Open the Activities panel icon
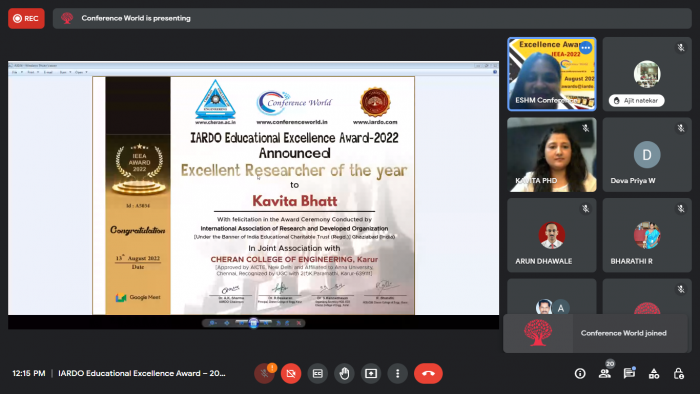700x394 pixels. pos(654,373)
